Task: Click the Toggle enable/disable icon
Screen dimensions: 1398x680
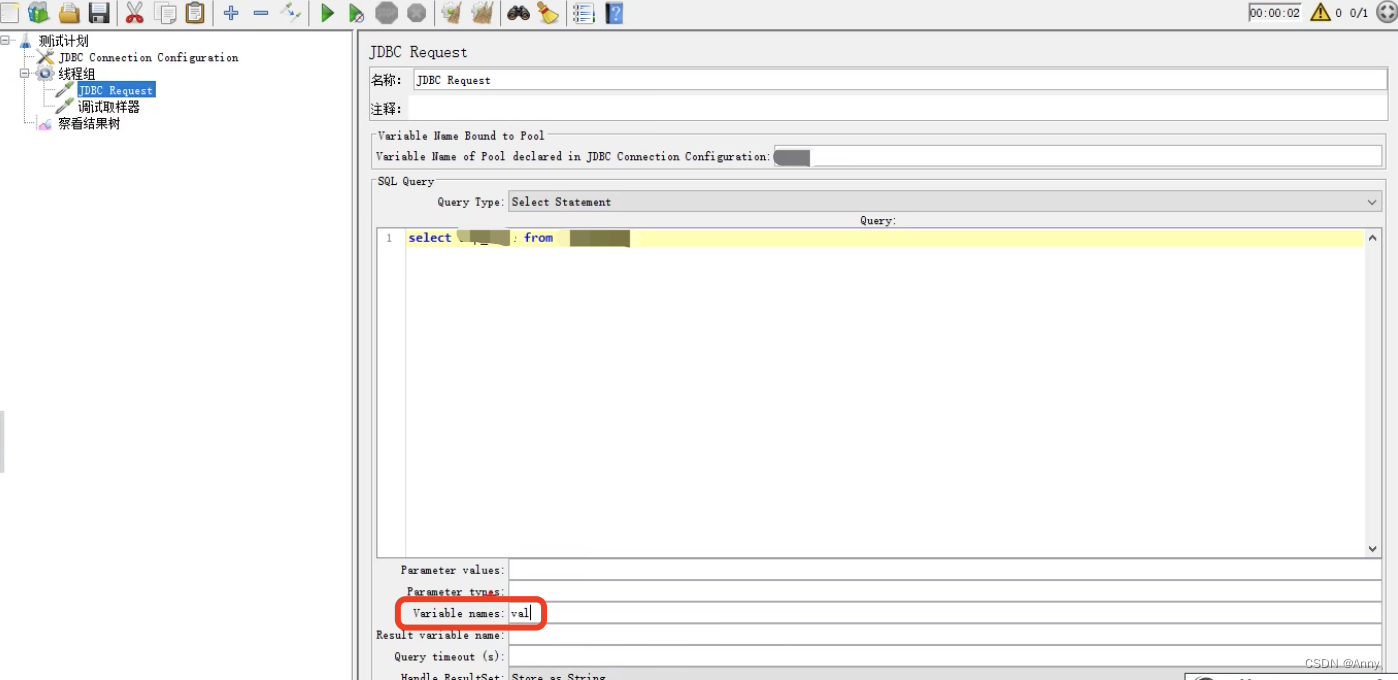Action: [x=291, y=12]
